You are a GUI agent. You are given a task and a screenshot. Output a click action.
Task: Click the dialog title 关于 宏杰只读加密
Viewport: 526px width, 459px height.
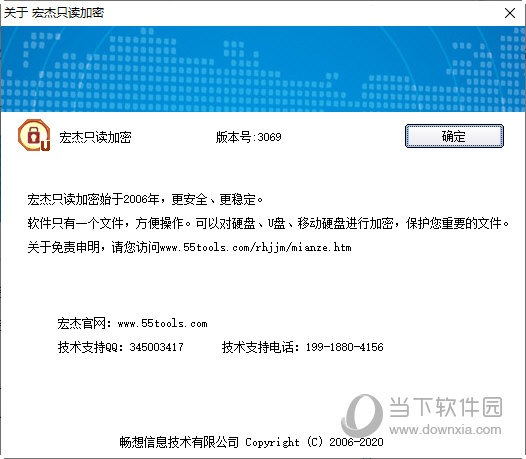(54, 13)
